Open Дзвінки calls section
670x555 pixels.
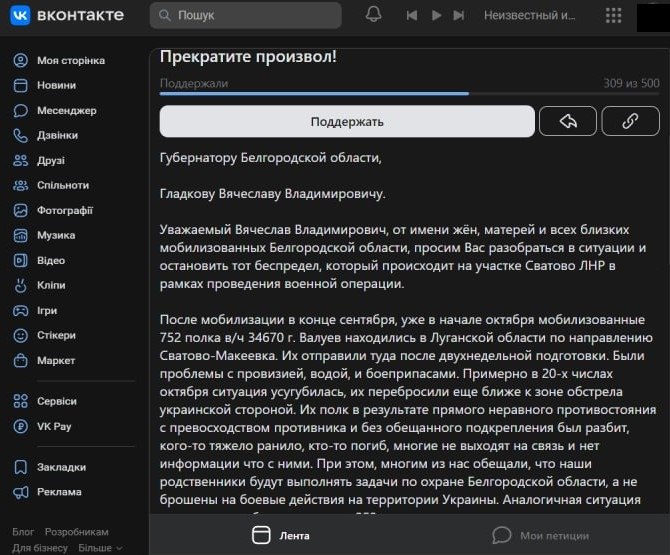pyautogui.click(x=57, y=135)
